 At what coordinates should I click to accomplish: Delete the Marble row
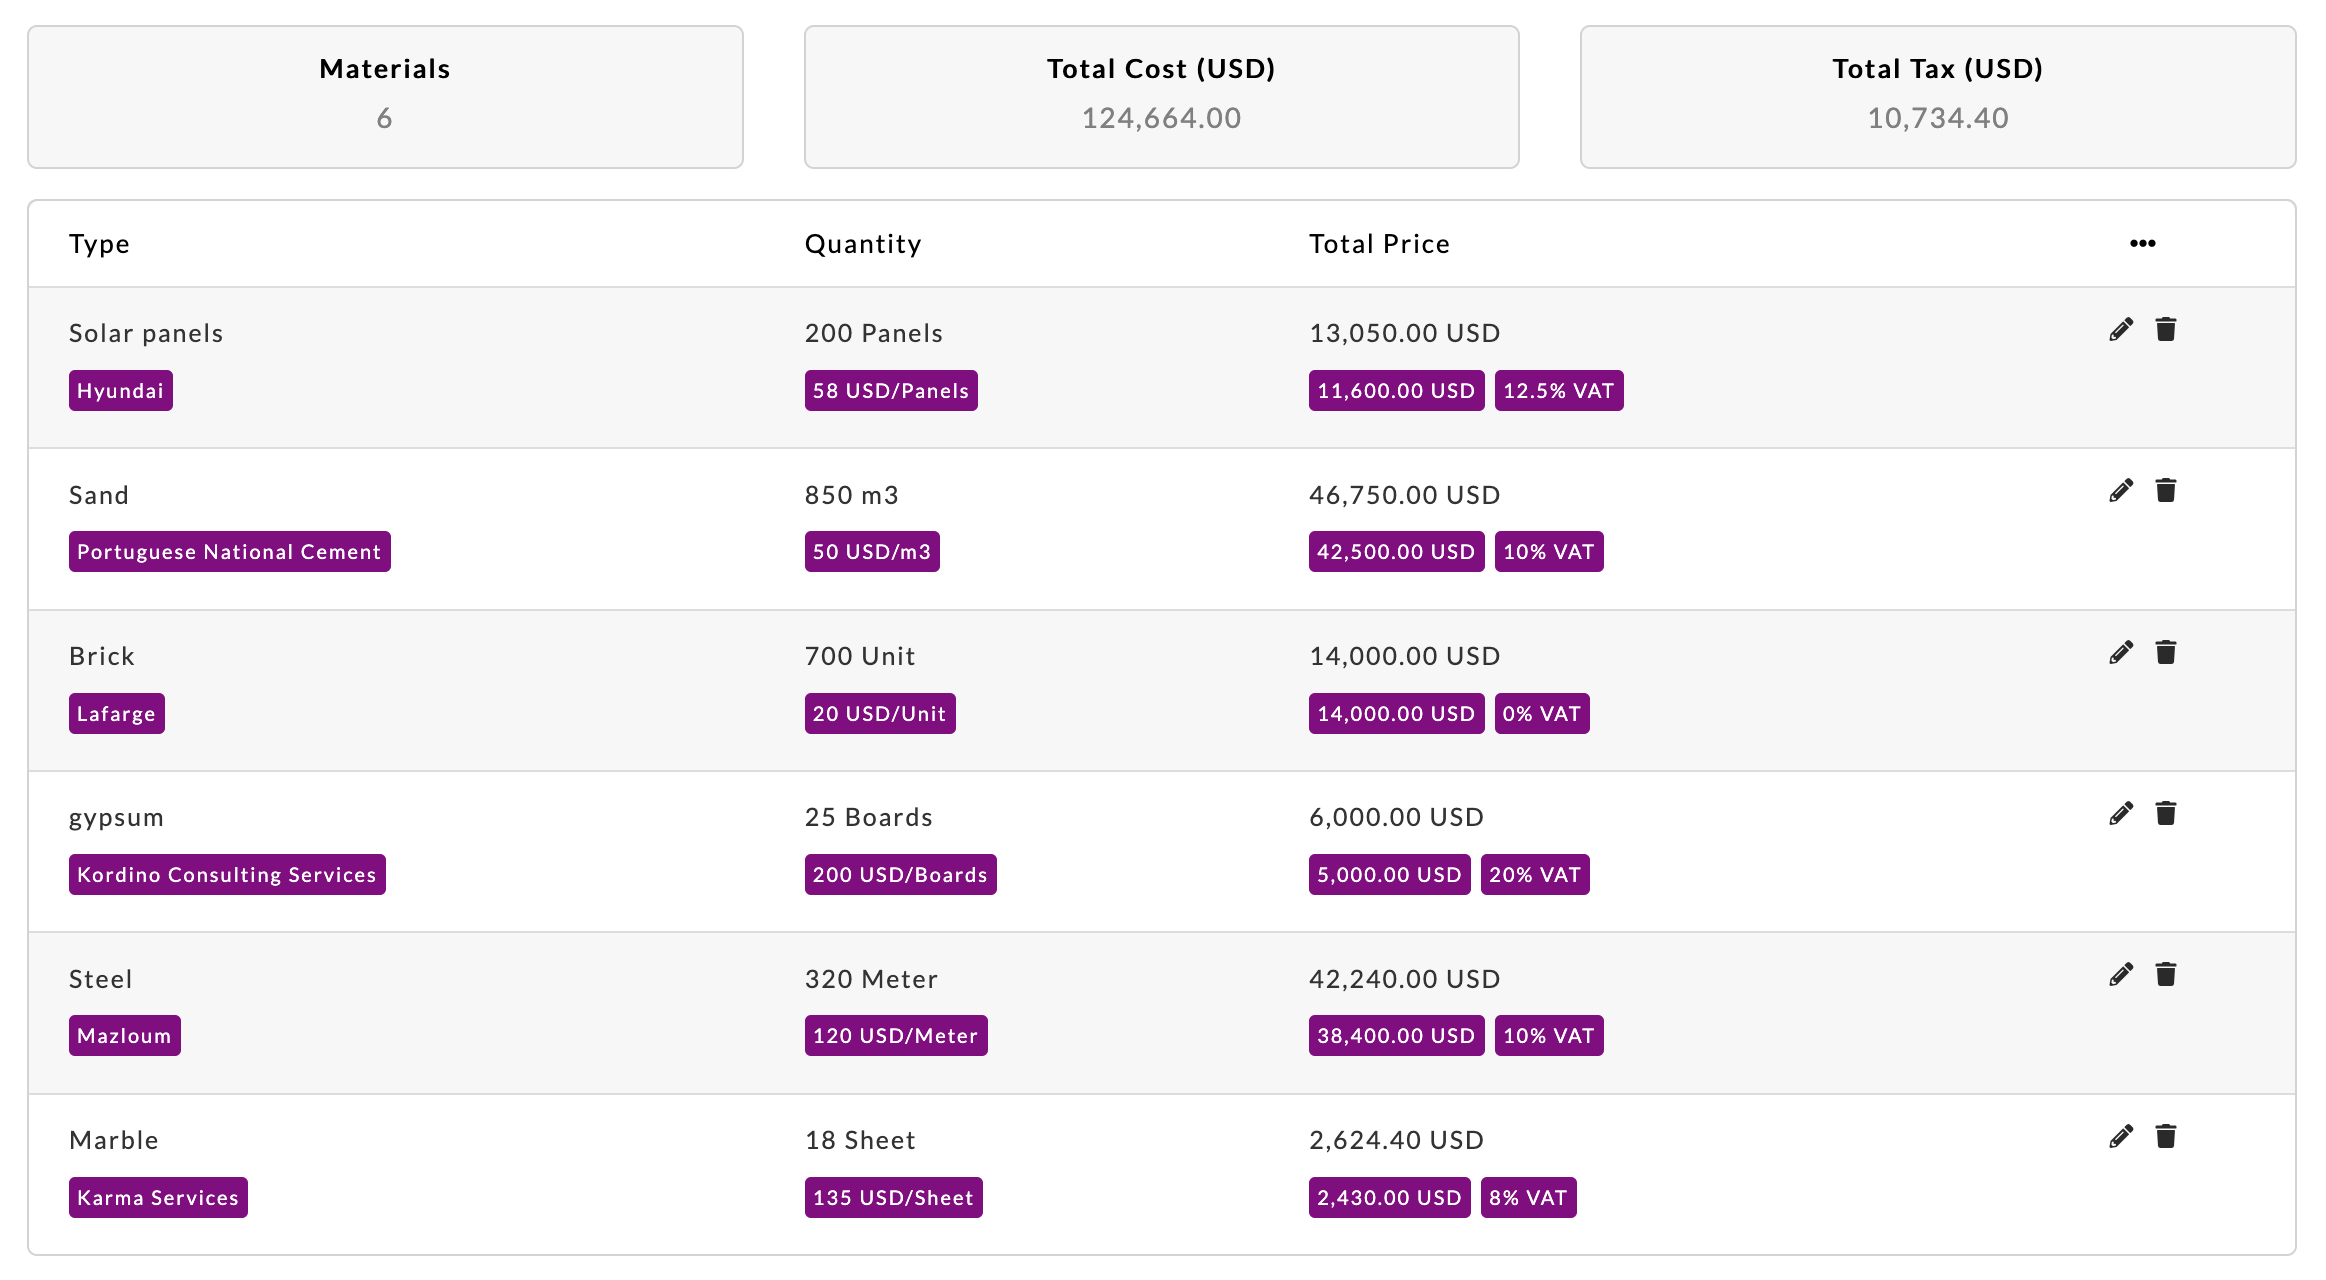[2165, 1137]
